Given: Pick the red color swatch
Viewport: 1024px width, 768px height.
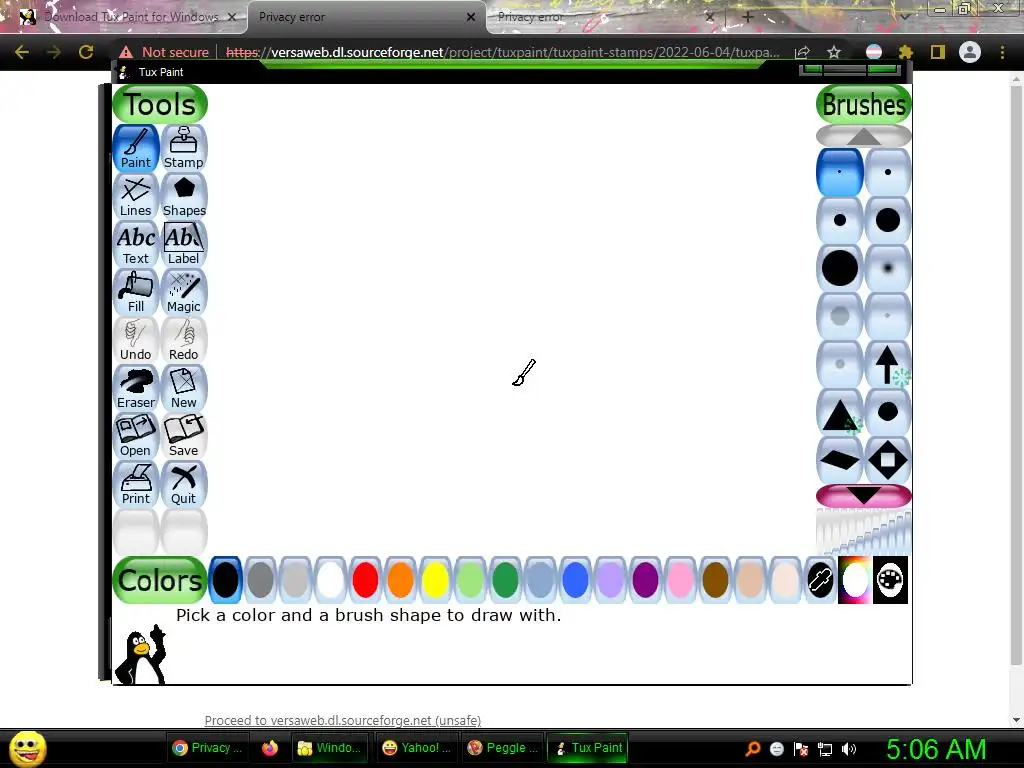Looking at the screenshot, I should pos(365,580).
